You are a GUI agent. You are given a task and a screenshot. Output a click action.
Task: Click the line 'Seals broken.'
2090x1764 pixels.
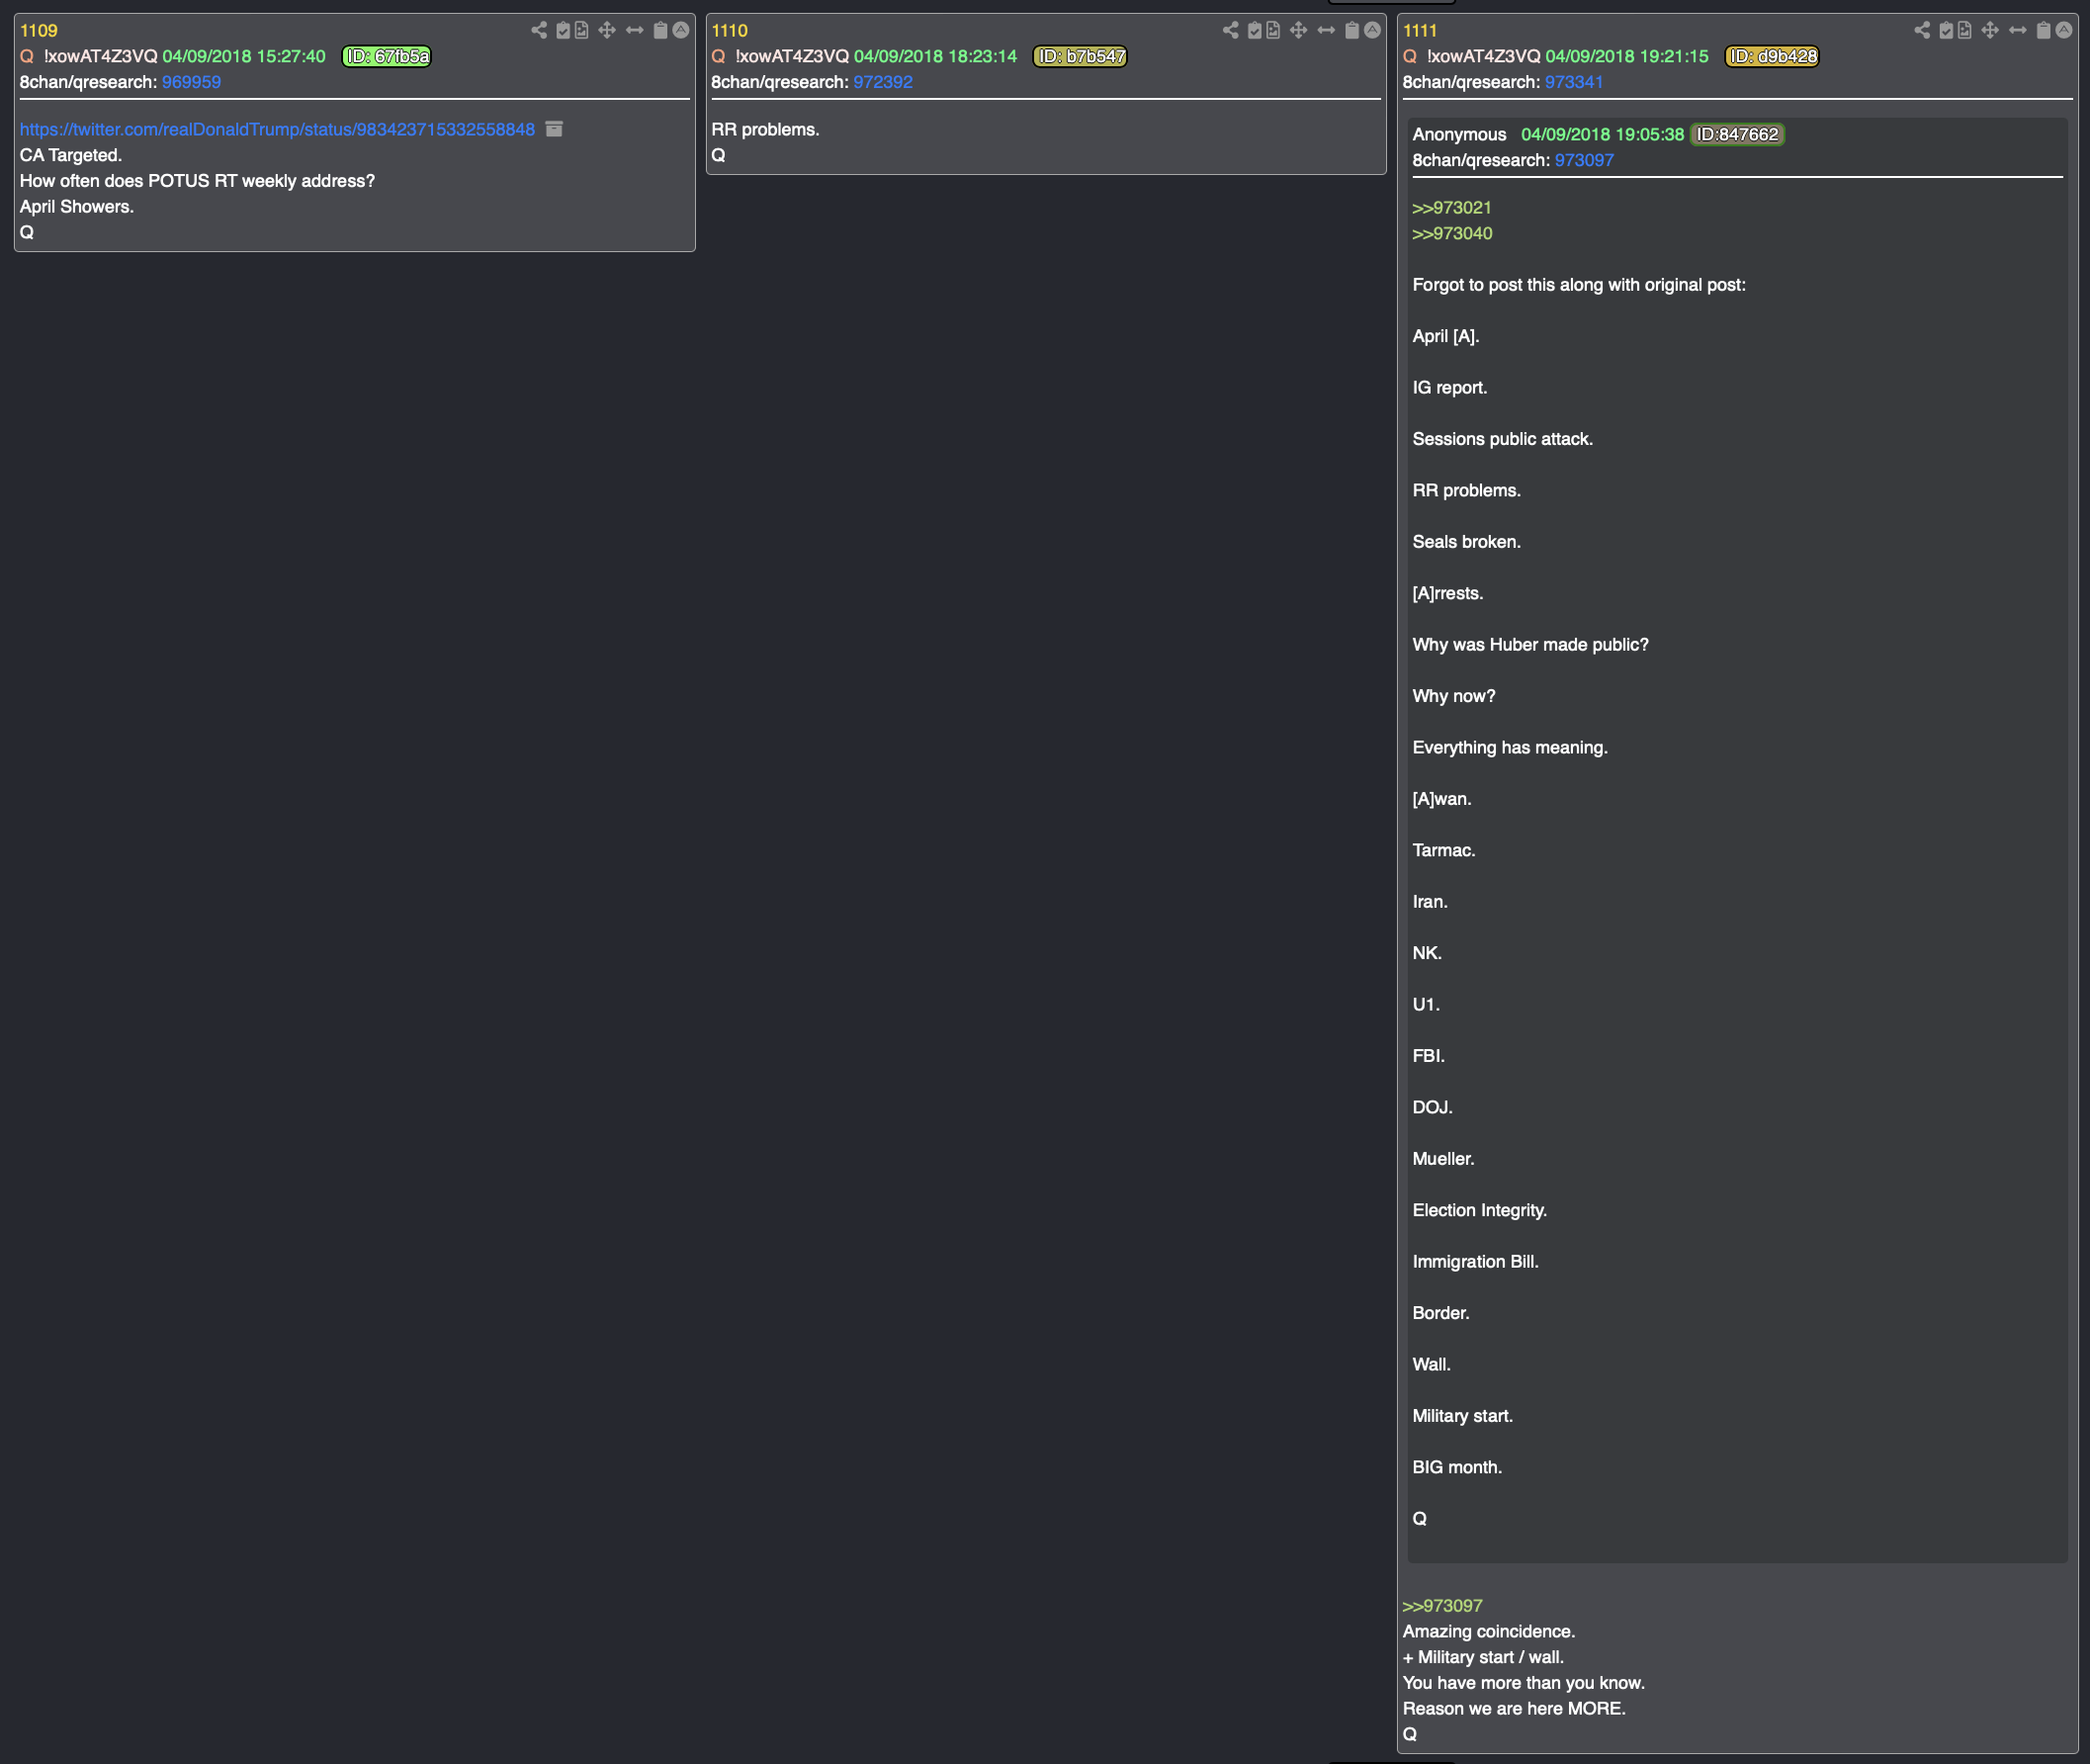pyautogui.click(x=1466, y=542)
